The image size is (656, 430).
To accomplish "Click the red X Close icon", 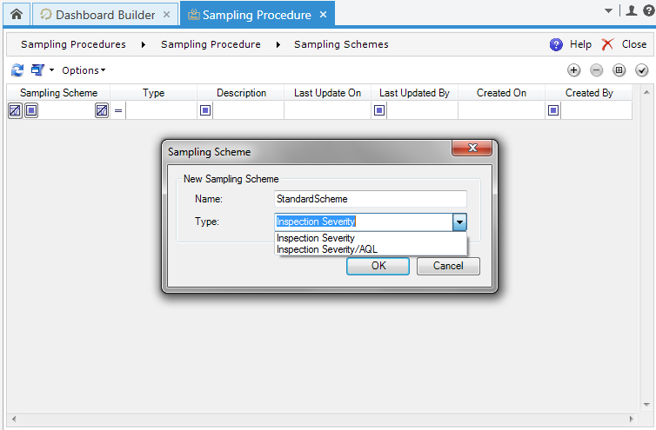I will (607, 44).
